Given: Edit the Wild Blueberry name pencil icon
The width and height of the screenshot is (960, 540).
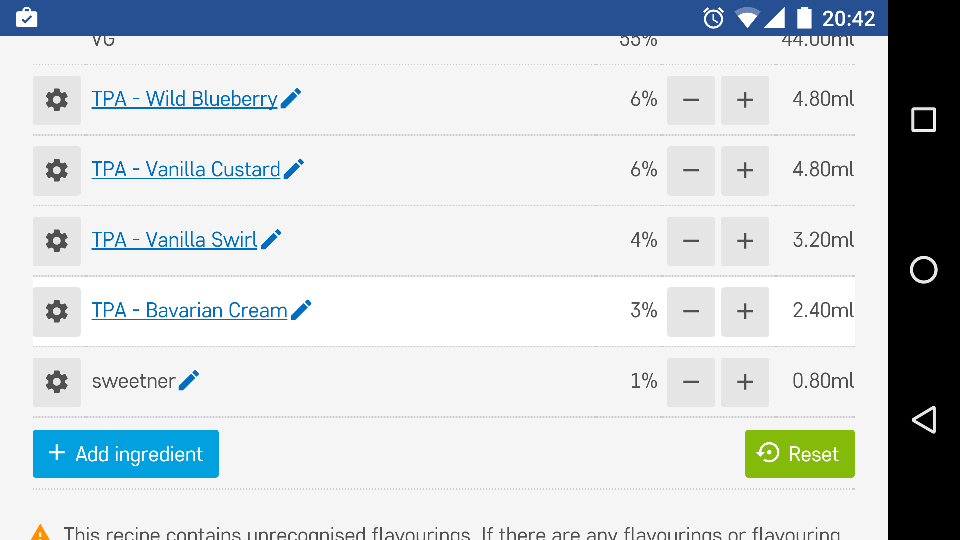Looking at the screenshot, I should 291,98.
